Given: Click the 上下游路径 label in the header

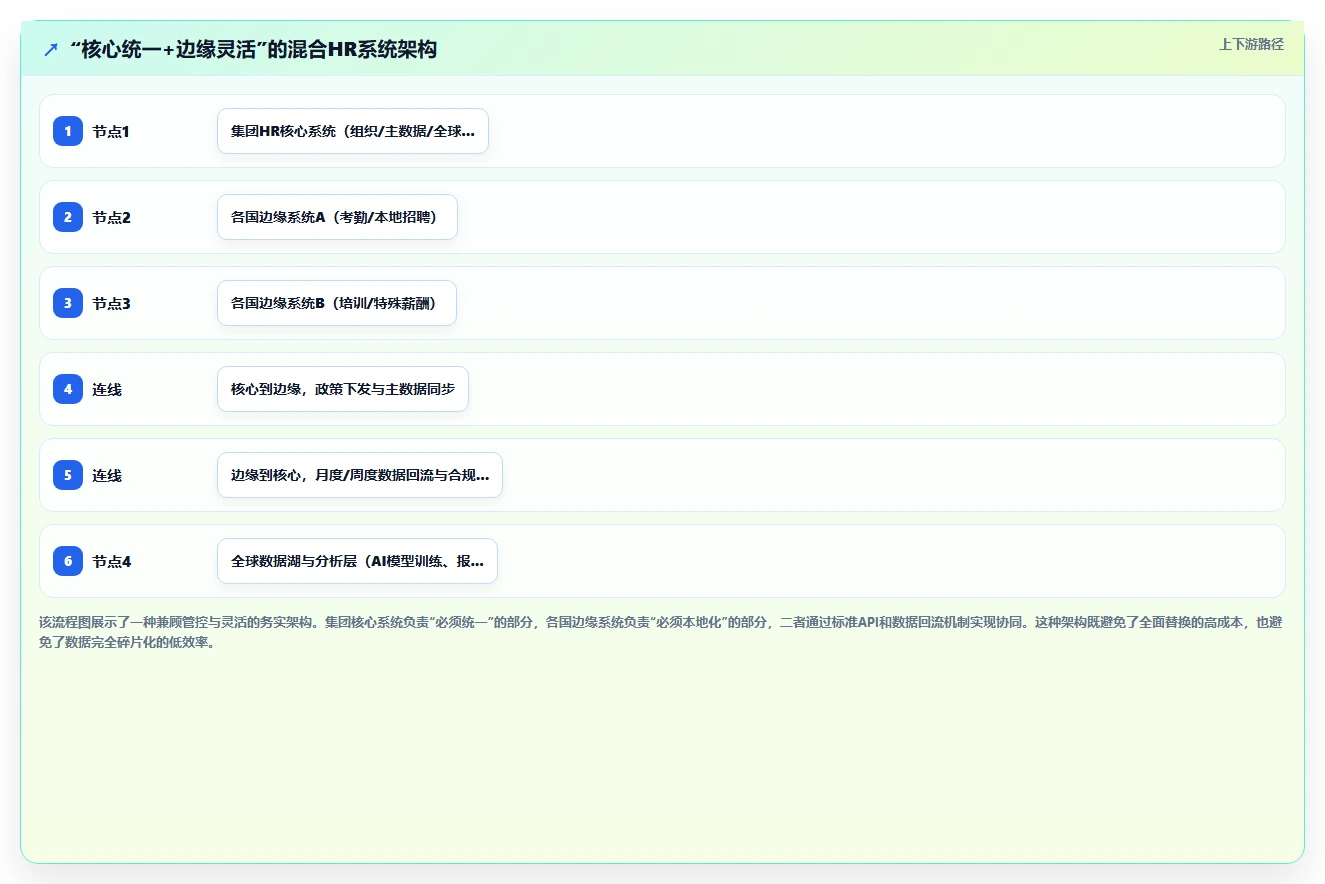Looking at the screenshot, I should pos(1251,44).
